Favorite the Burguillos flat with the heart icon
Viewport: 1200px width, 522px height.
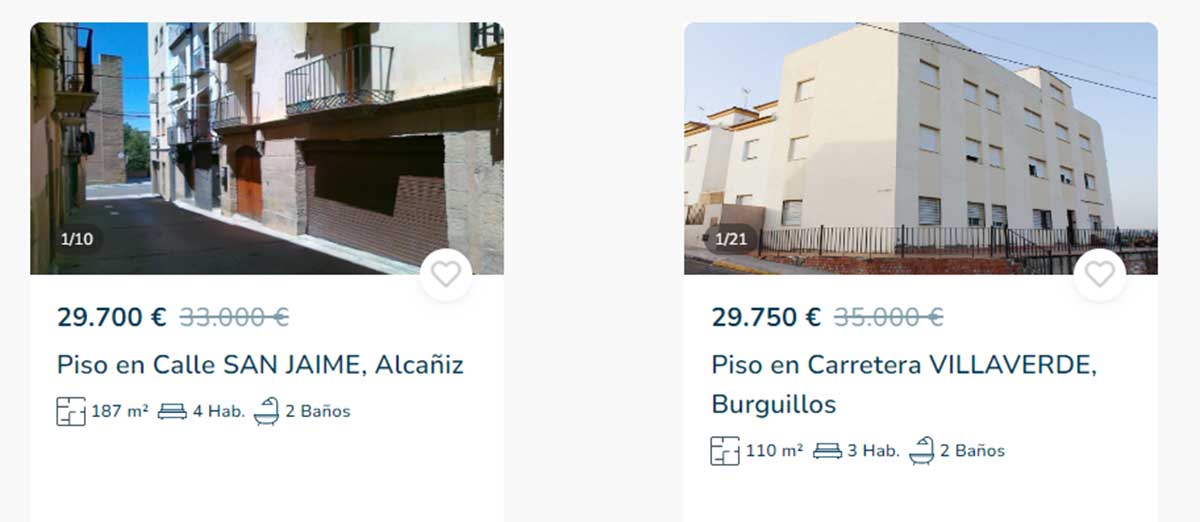pos(1100,274)
